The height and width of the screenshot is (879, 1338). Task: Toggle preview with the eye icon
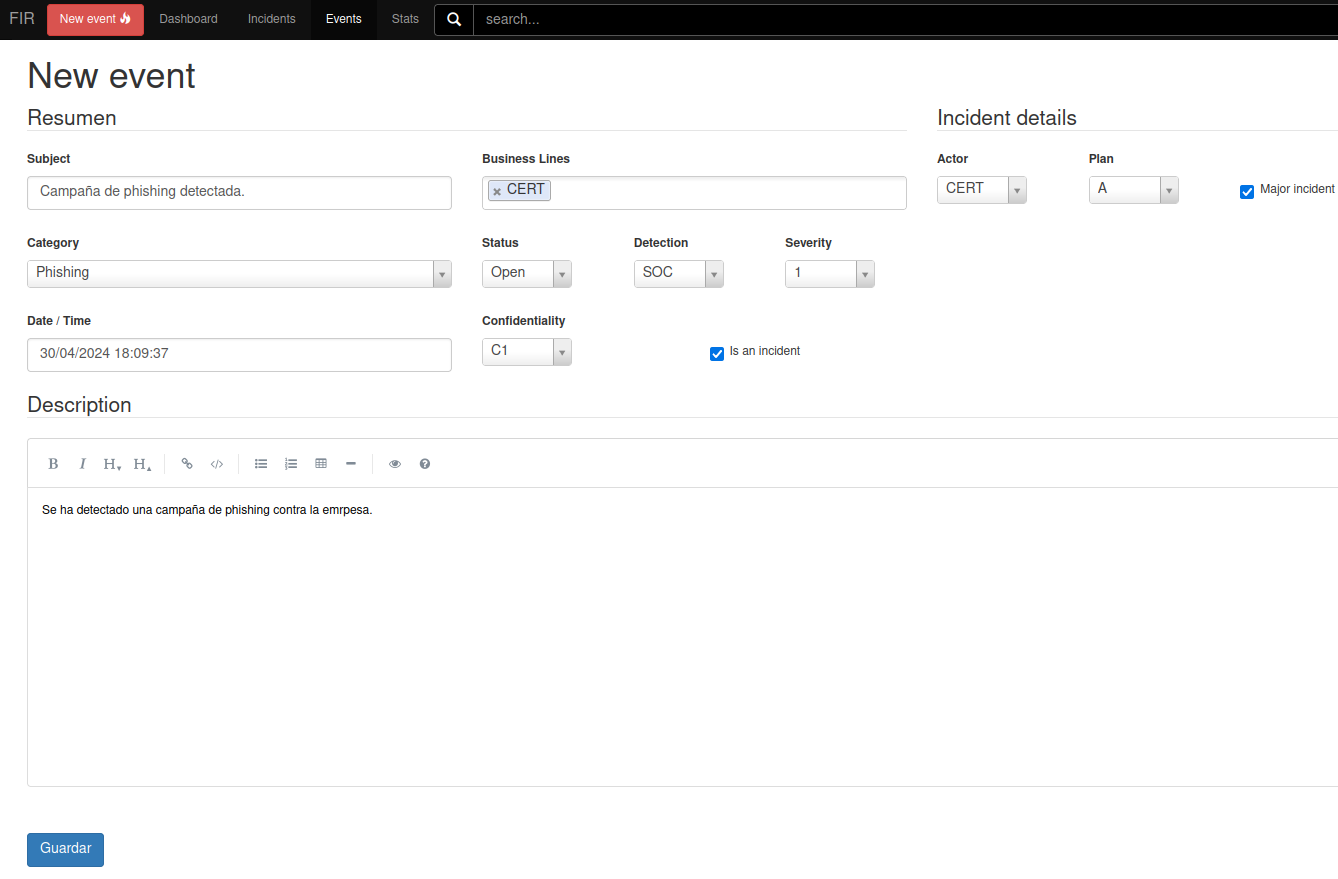point(395,464)
